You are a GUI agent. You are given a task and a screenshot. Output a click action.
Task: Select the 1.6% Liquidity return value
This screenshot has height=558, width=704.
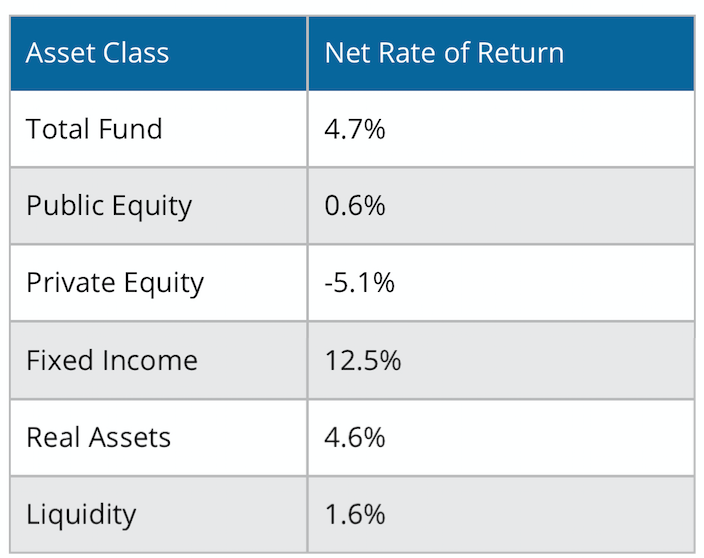tap(355, 514)
